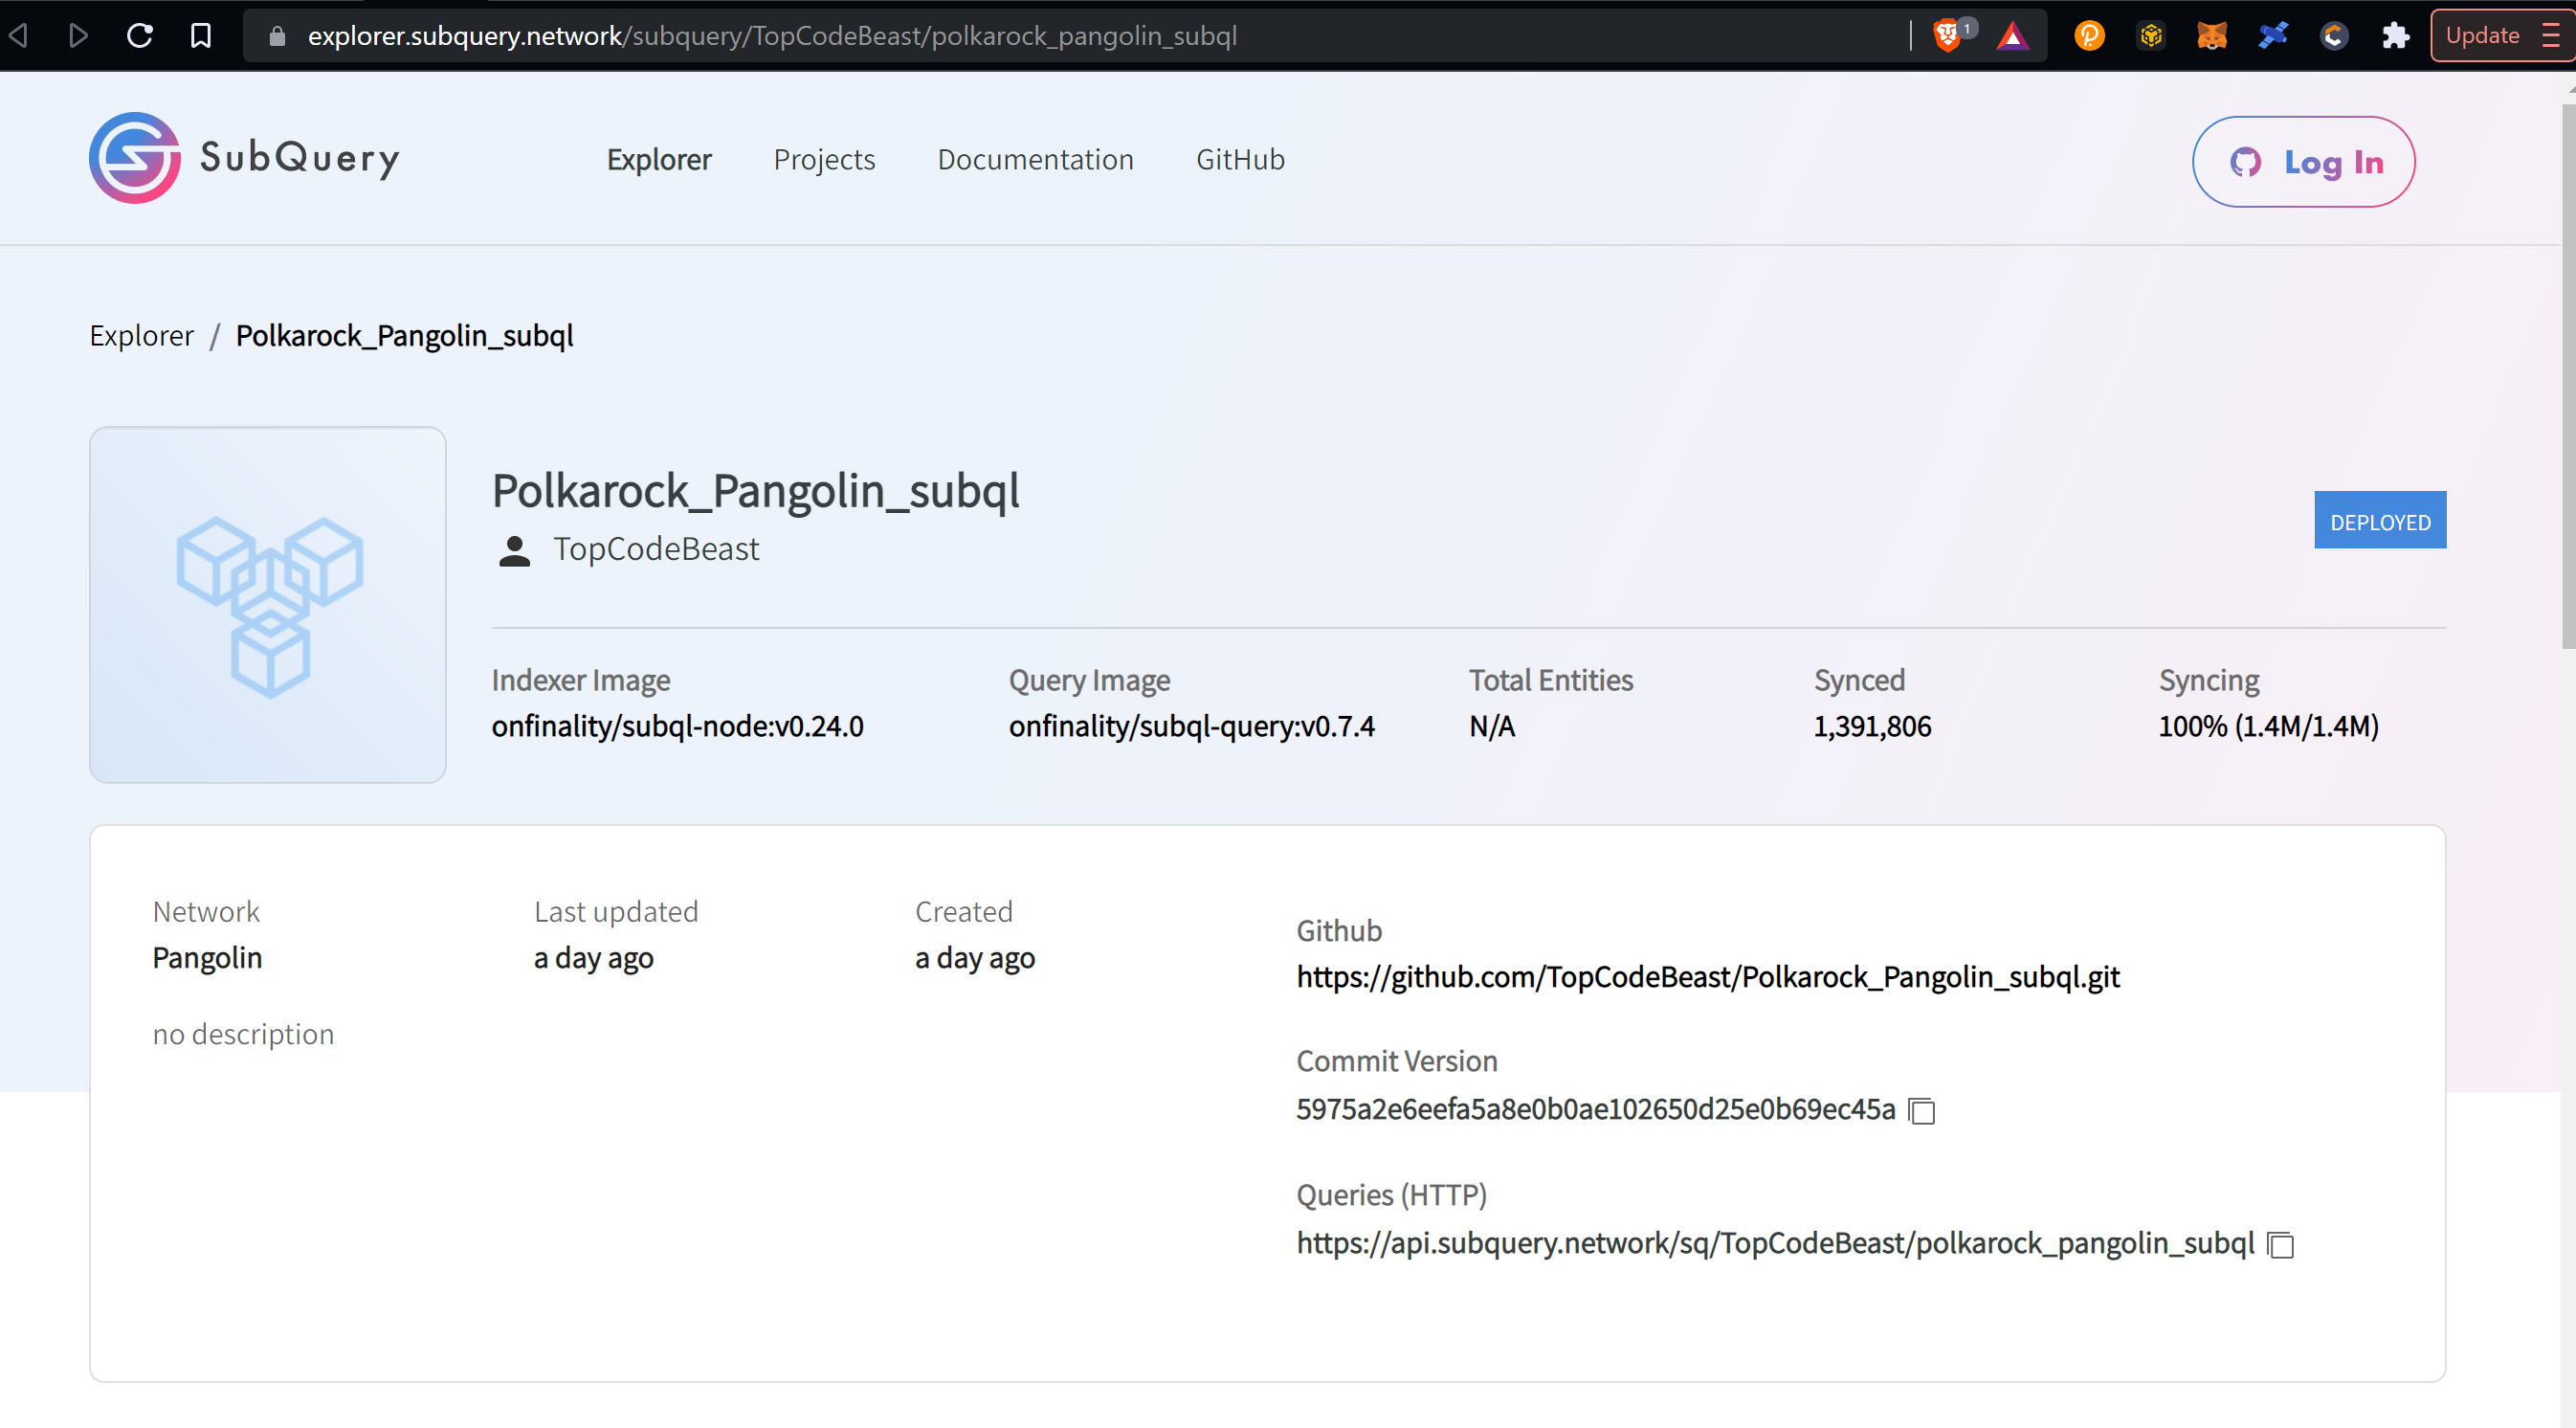The width and height of the screenshot is (2576, 1428).
Task: Click the browser Update button
Action: point(2483,36)
